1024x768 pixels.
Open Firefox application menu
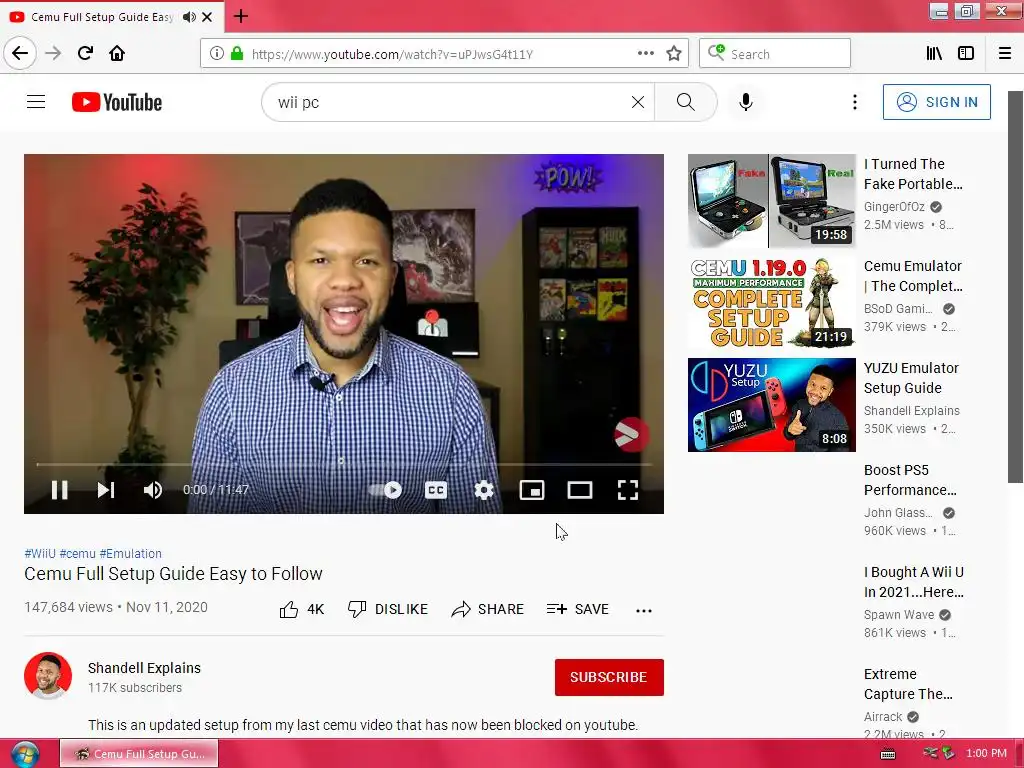coord(1005,54)
